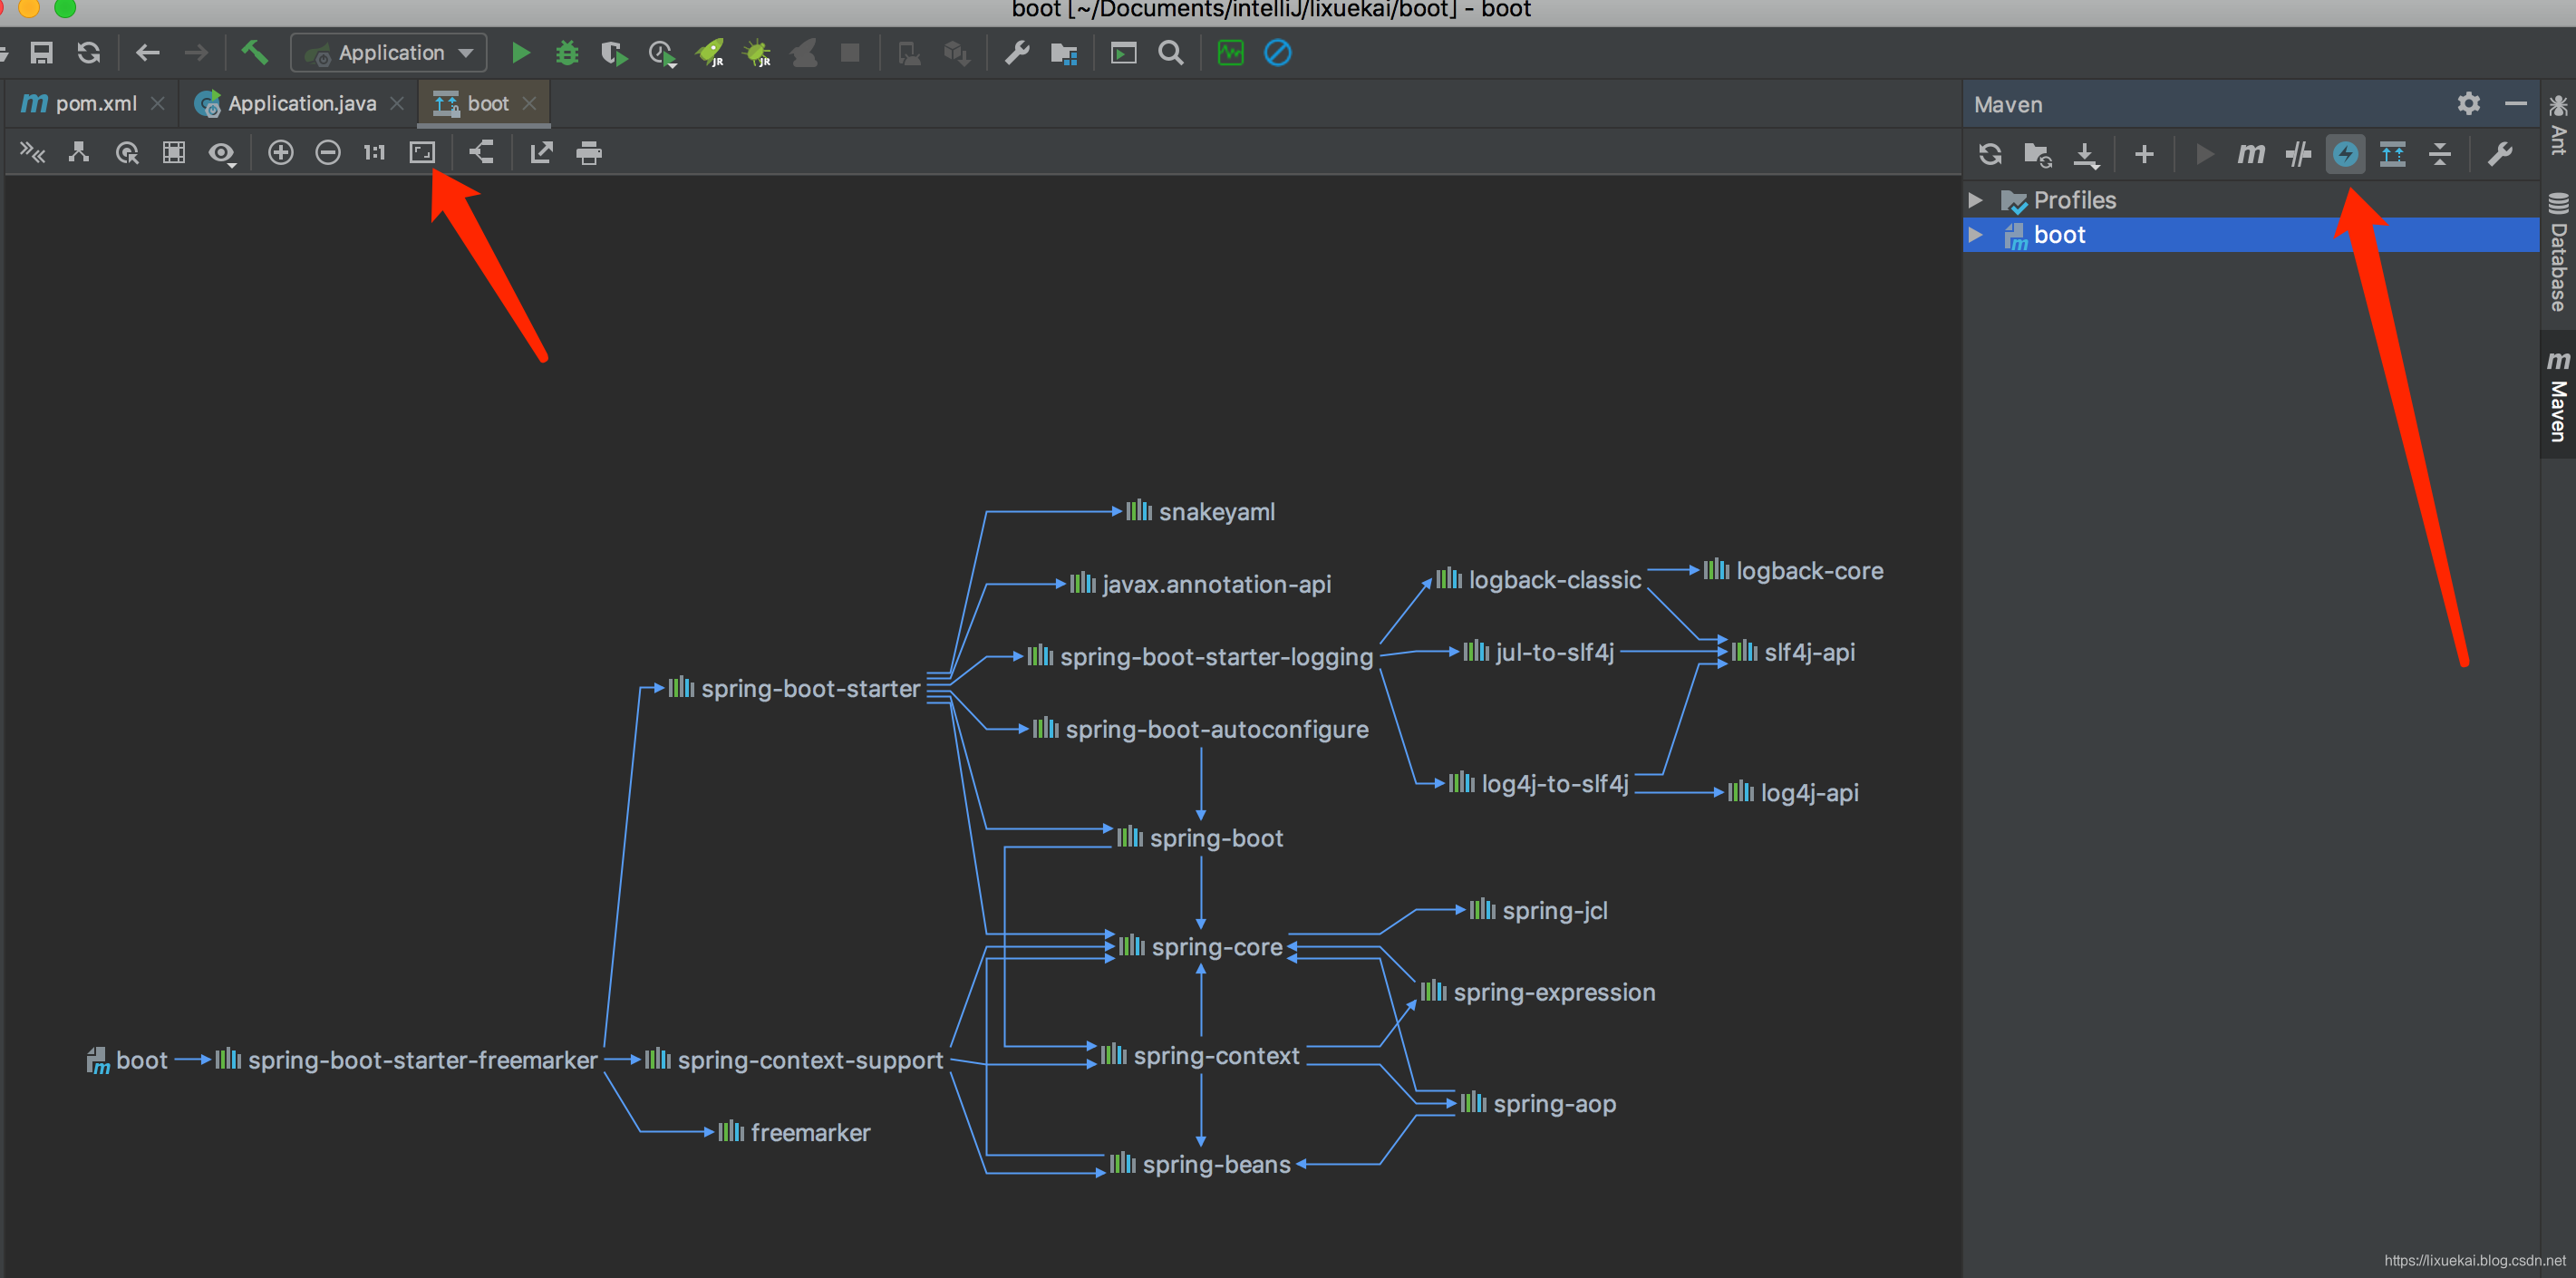
Task: Toggle skip tests mode in Maven
Action: (2345, 154)
